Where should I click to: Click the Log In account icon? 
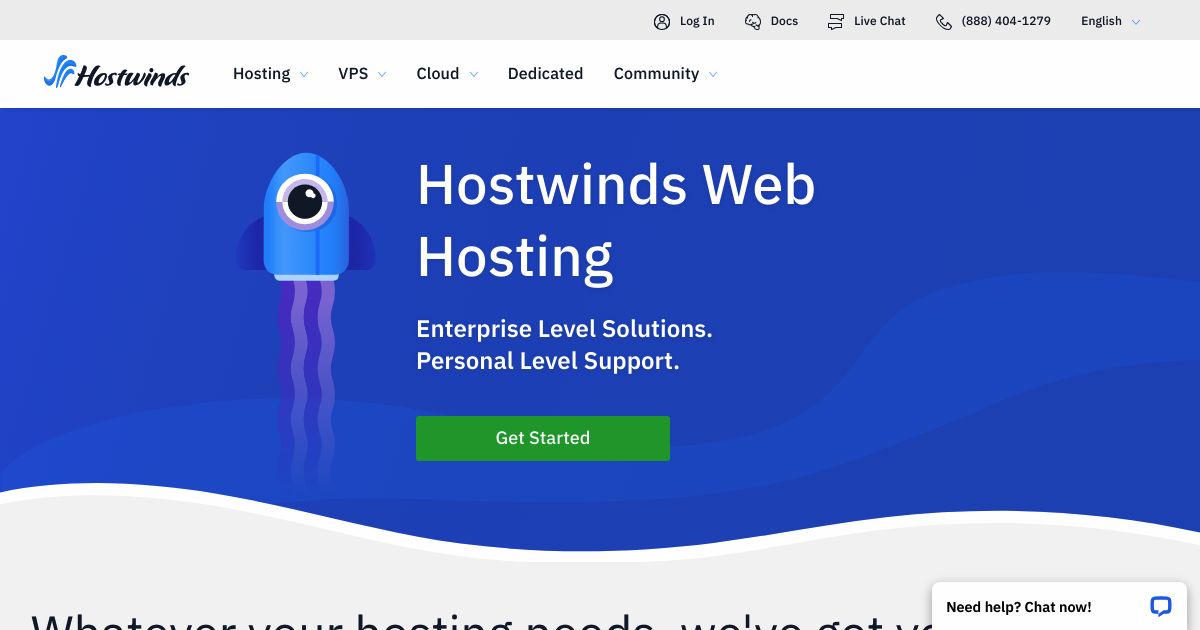[x=662, y=21]
